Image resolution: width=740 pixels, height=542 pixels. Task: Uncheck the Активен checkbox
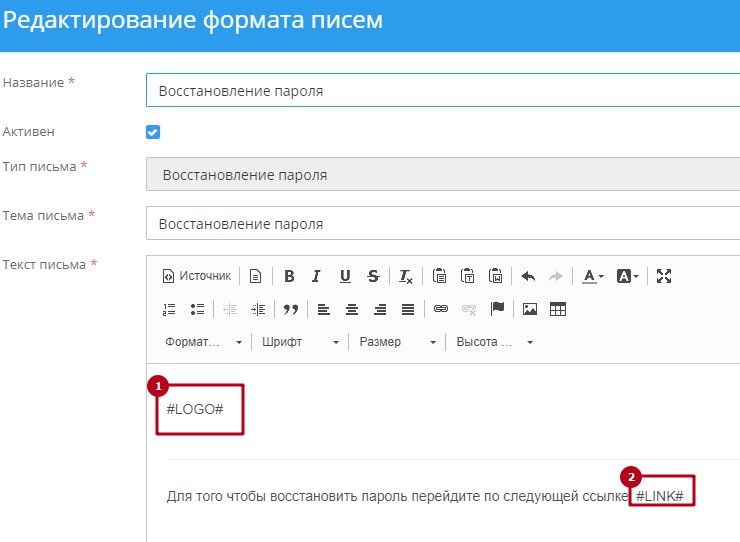pos(153,132)
